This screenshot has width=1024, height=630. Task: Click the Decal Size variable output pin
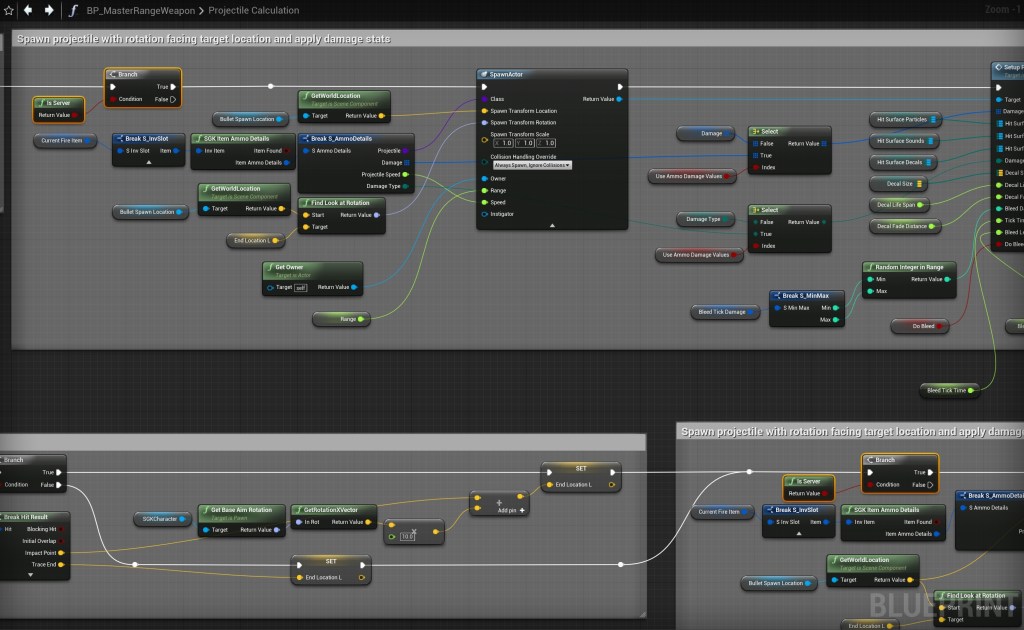920,184
